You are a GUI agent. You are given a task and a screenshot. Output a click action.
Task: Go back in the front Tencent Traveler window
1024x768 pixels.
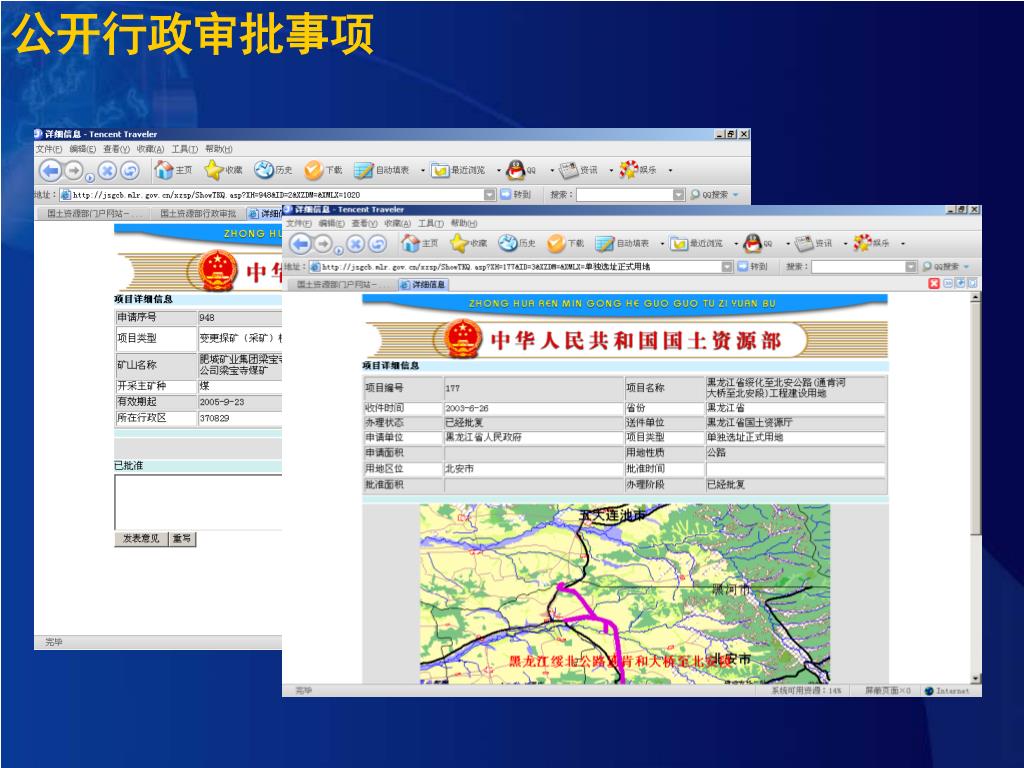point(300,244)
